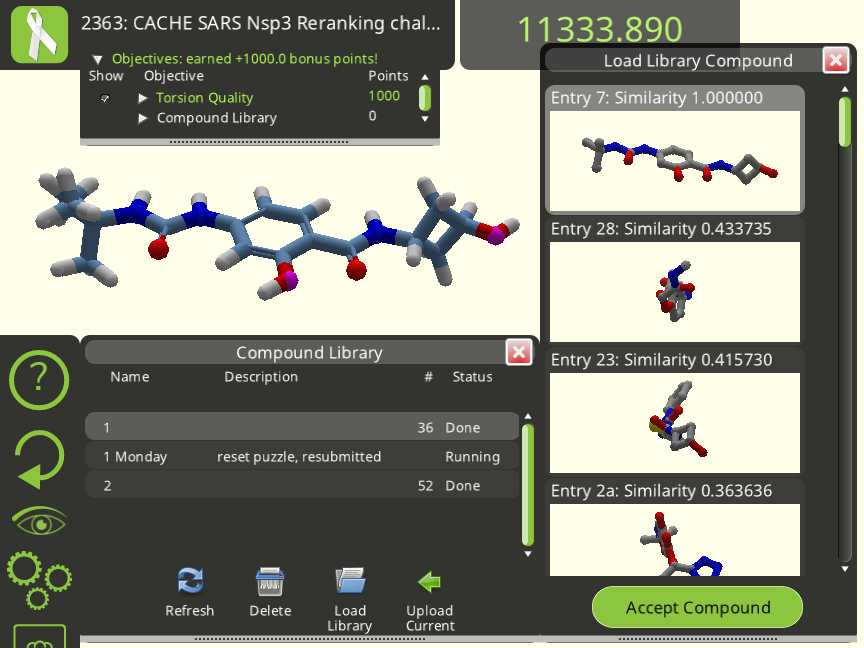Viewport: 864px width, 648px height.
Task: Close the Load Library Compound panel
Action: 836,61
